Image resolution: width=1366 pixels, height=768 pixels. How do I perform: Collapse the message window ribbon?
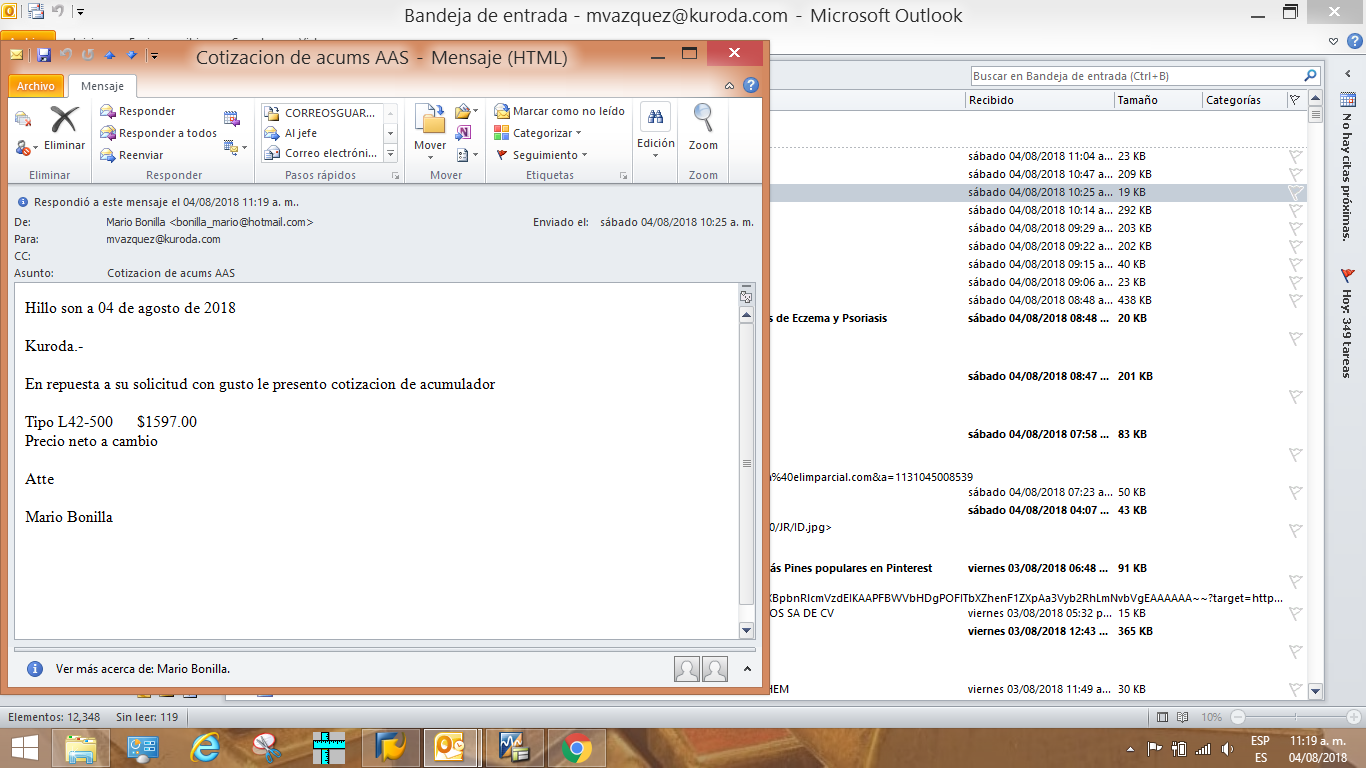point(730,86)
